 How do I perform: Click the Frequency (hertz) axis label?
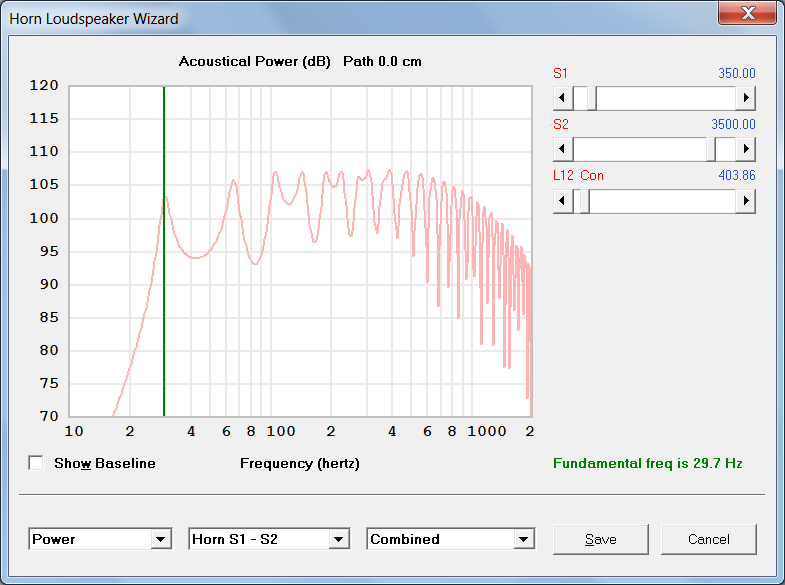[x=300, y=464]
